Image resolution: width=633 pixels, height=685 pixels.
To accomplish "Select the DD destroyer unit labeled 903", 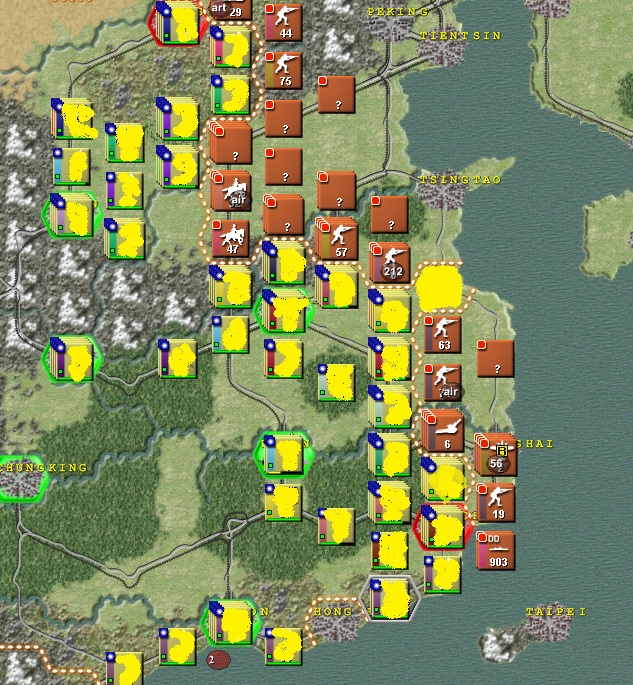I will 495,550.
